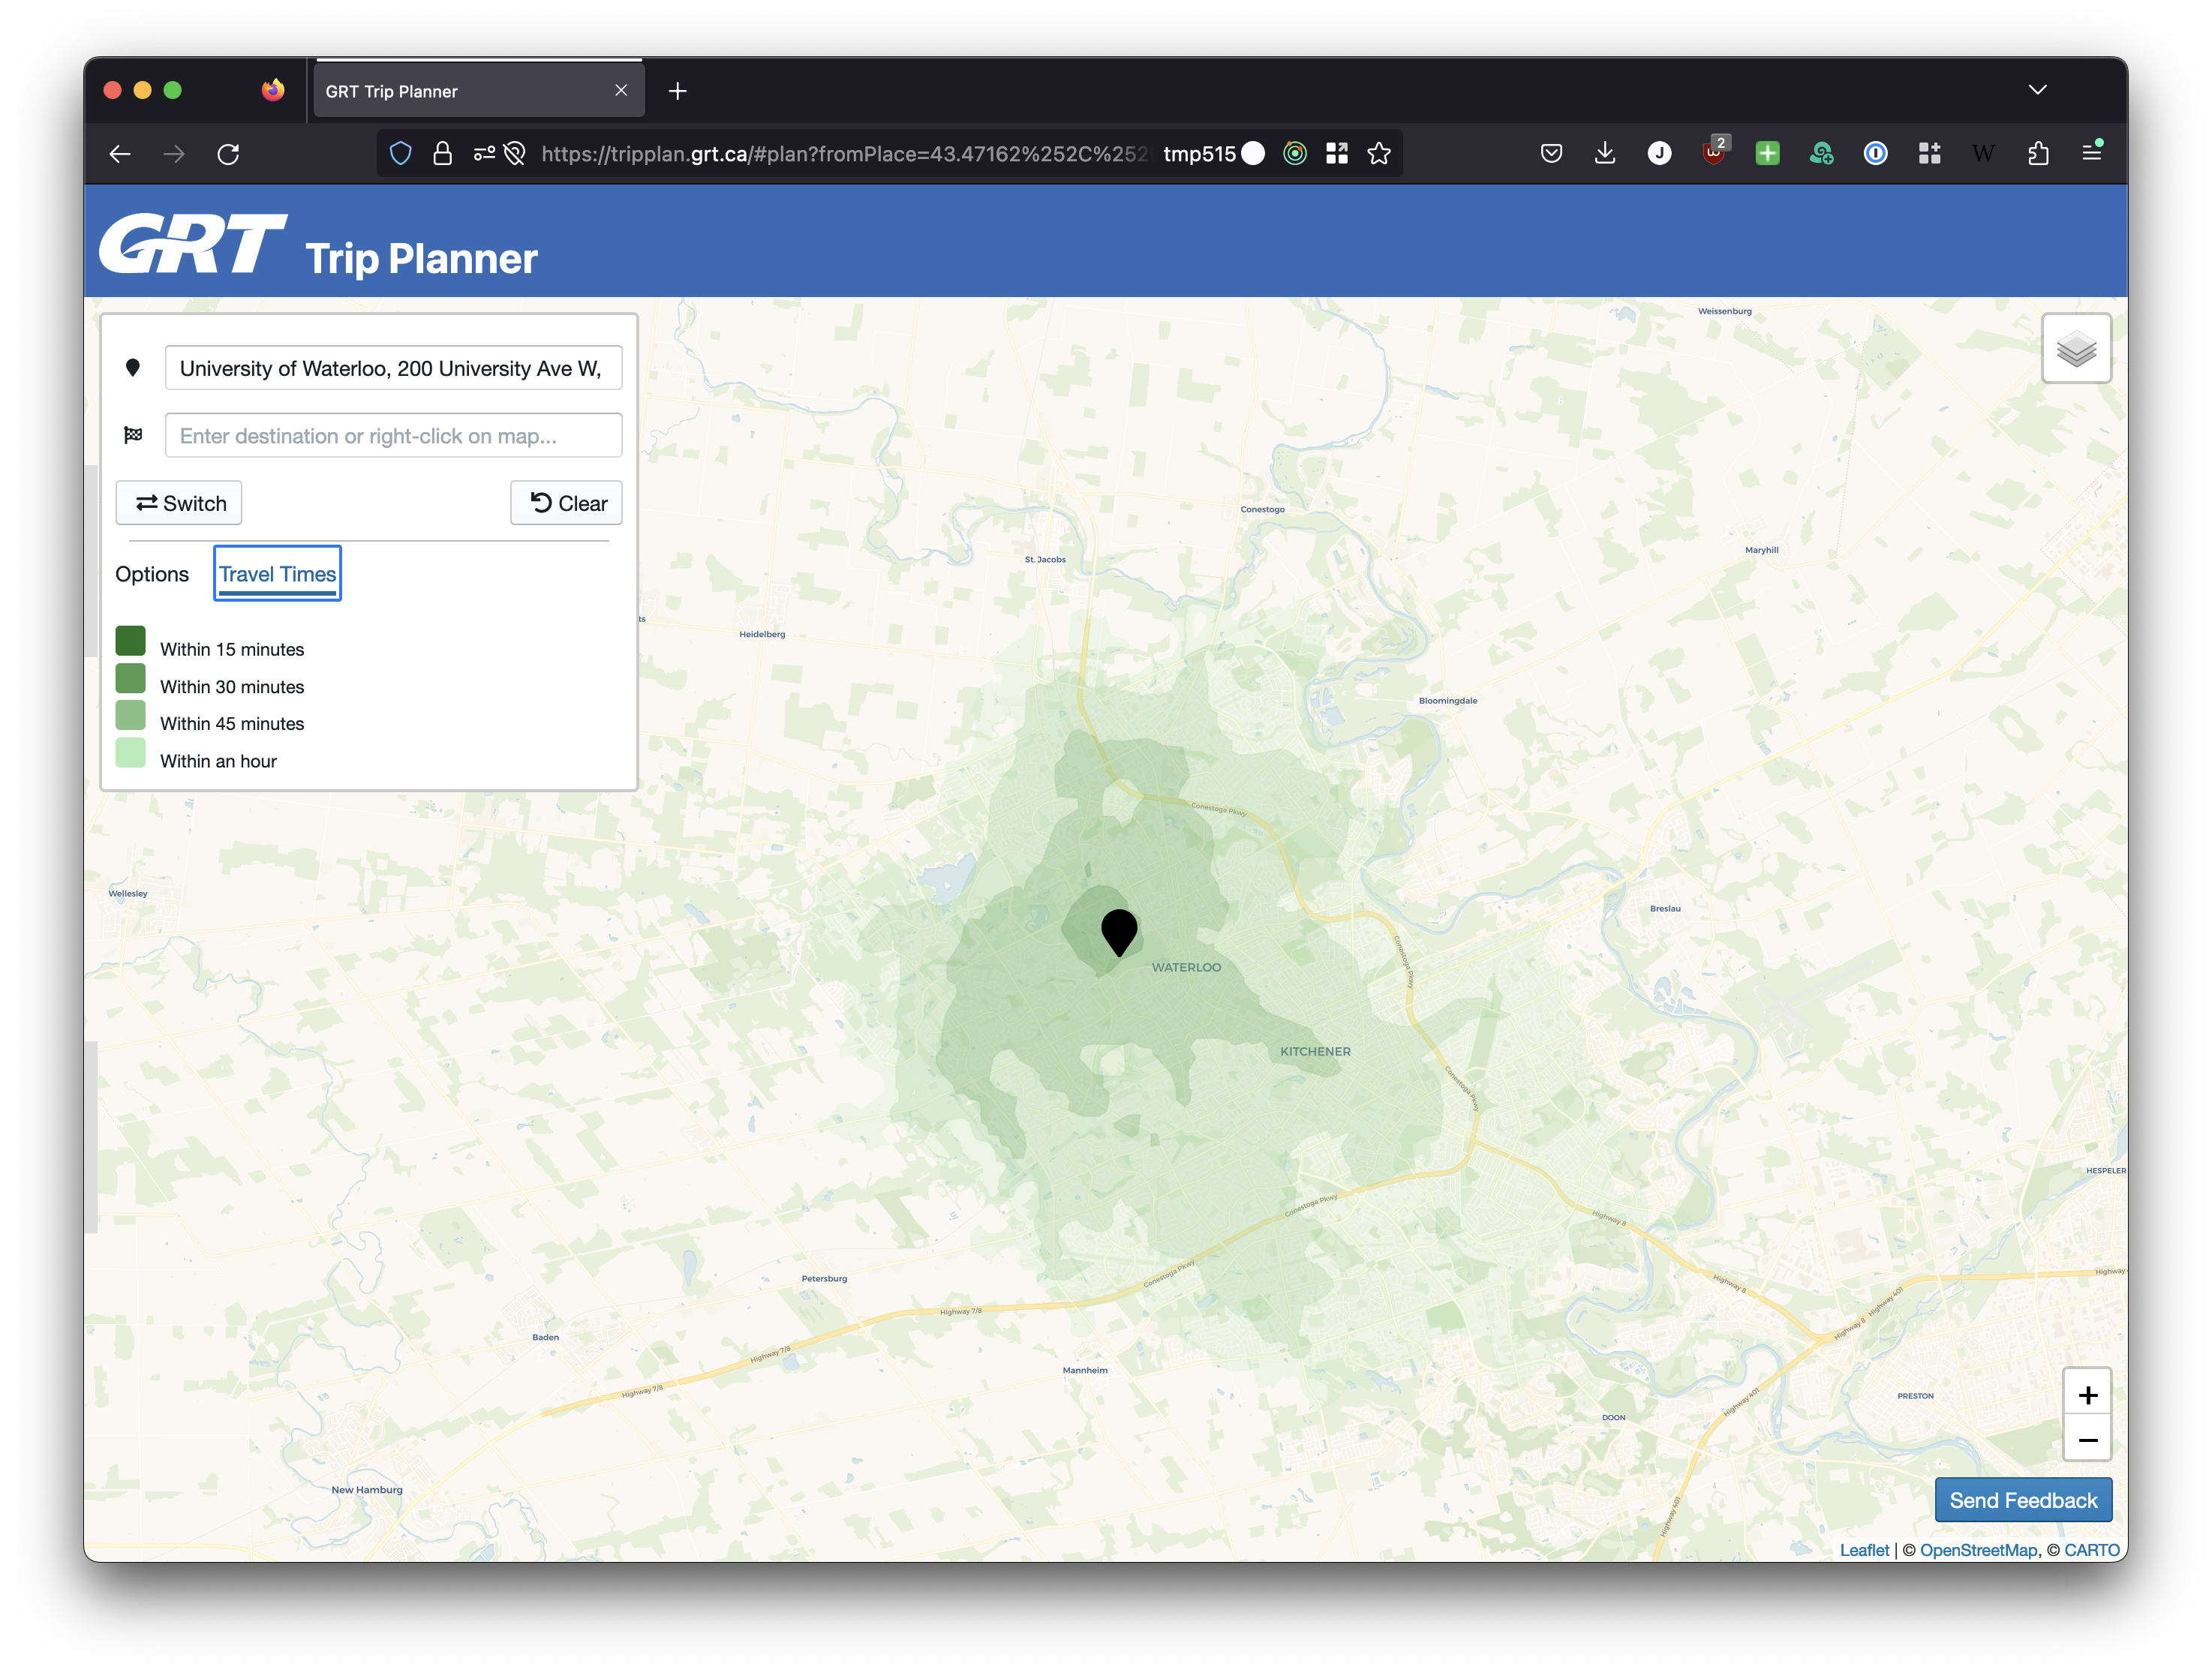Click the Within 15 minutes color swatch
The image size is (2212, 1673).
click(x=131, y=641)
